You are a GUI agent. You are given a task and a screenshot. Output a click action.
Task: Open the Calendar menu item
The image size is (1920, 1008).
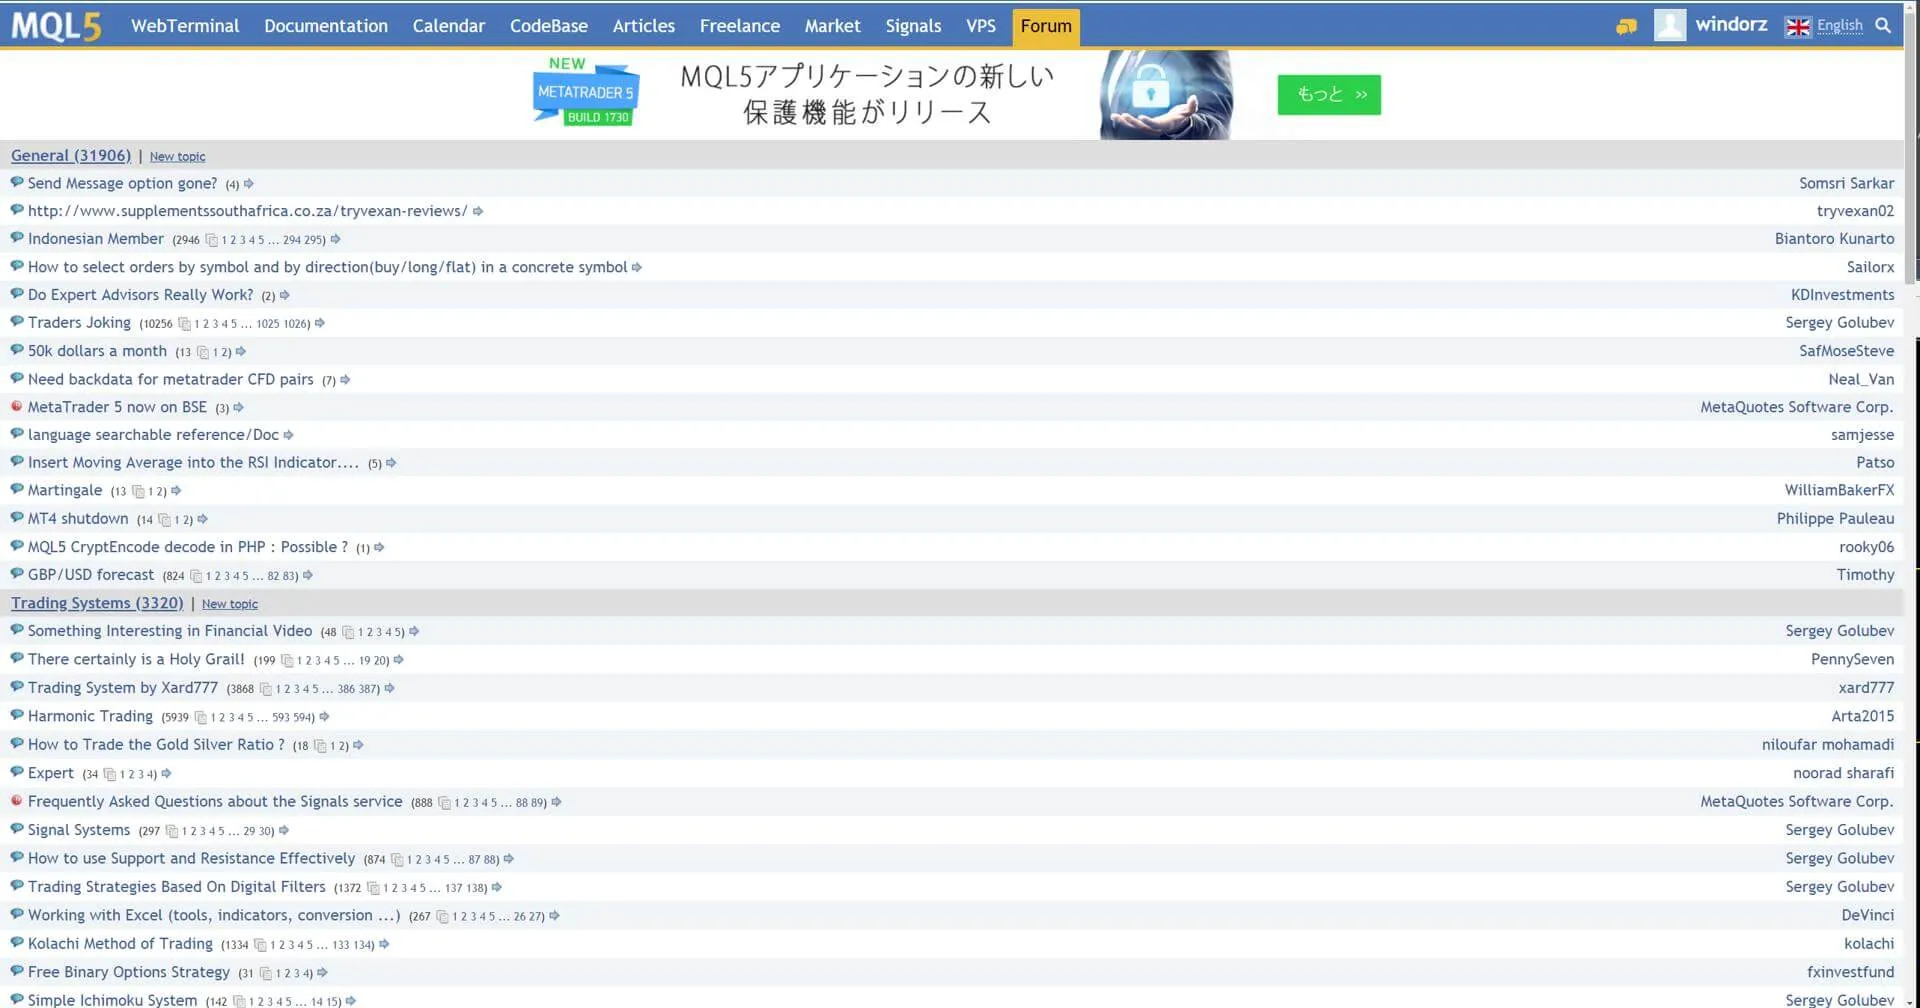tap(449, 26)
